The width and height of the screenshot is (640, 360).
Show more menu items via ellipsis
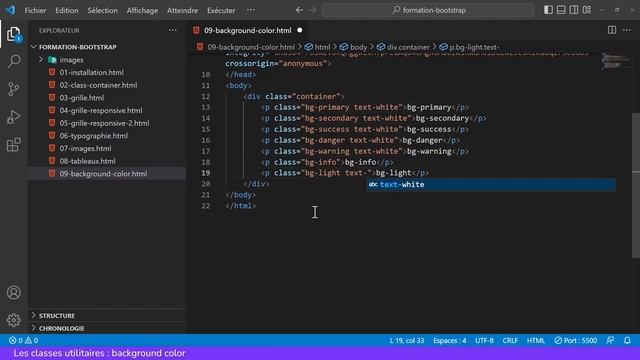(251, 10)
